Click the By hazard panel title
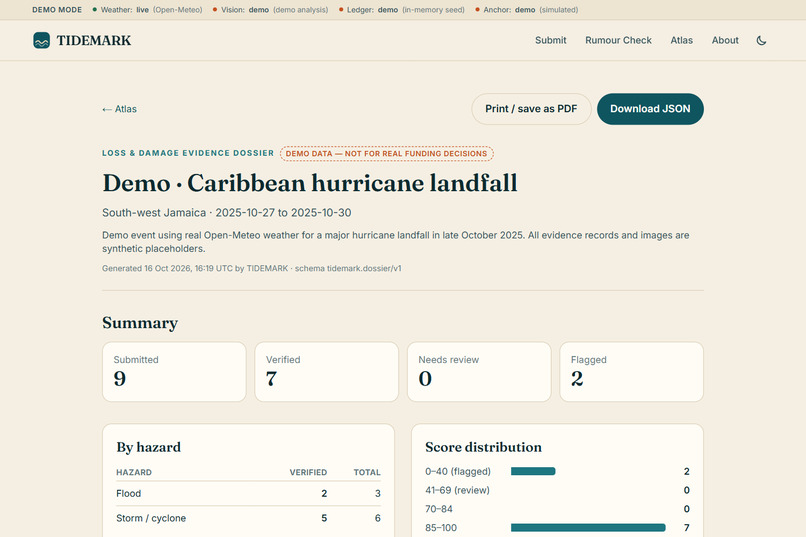Screen dimensions: 806x537 (x=149, y=447)
